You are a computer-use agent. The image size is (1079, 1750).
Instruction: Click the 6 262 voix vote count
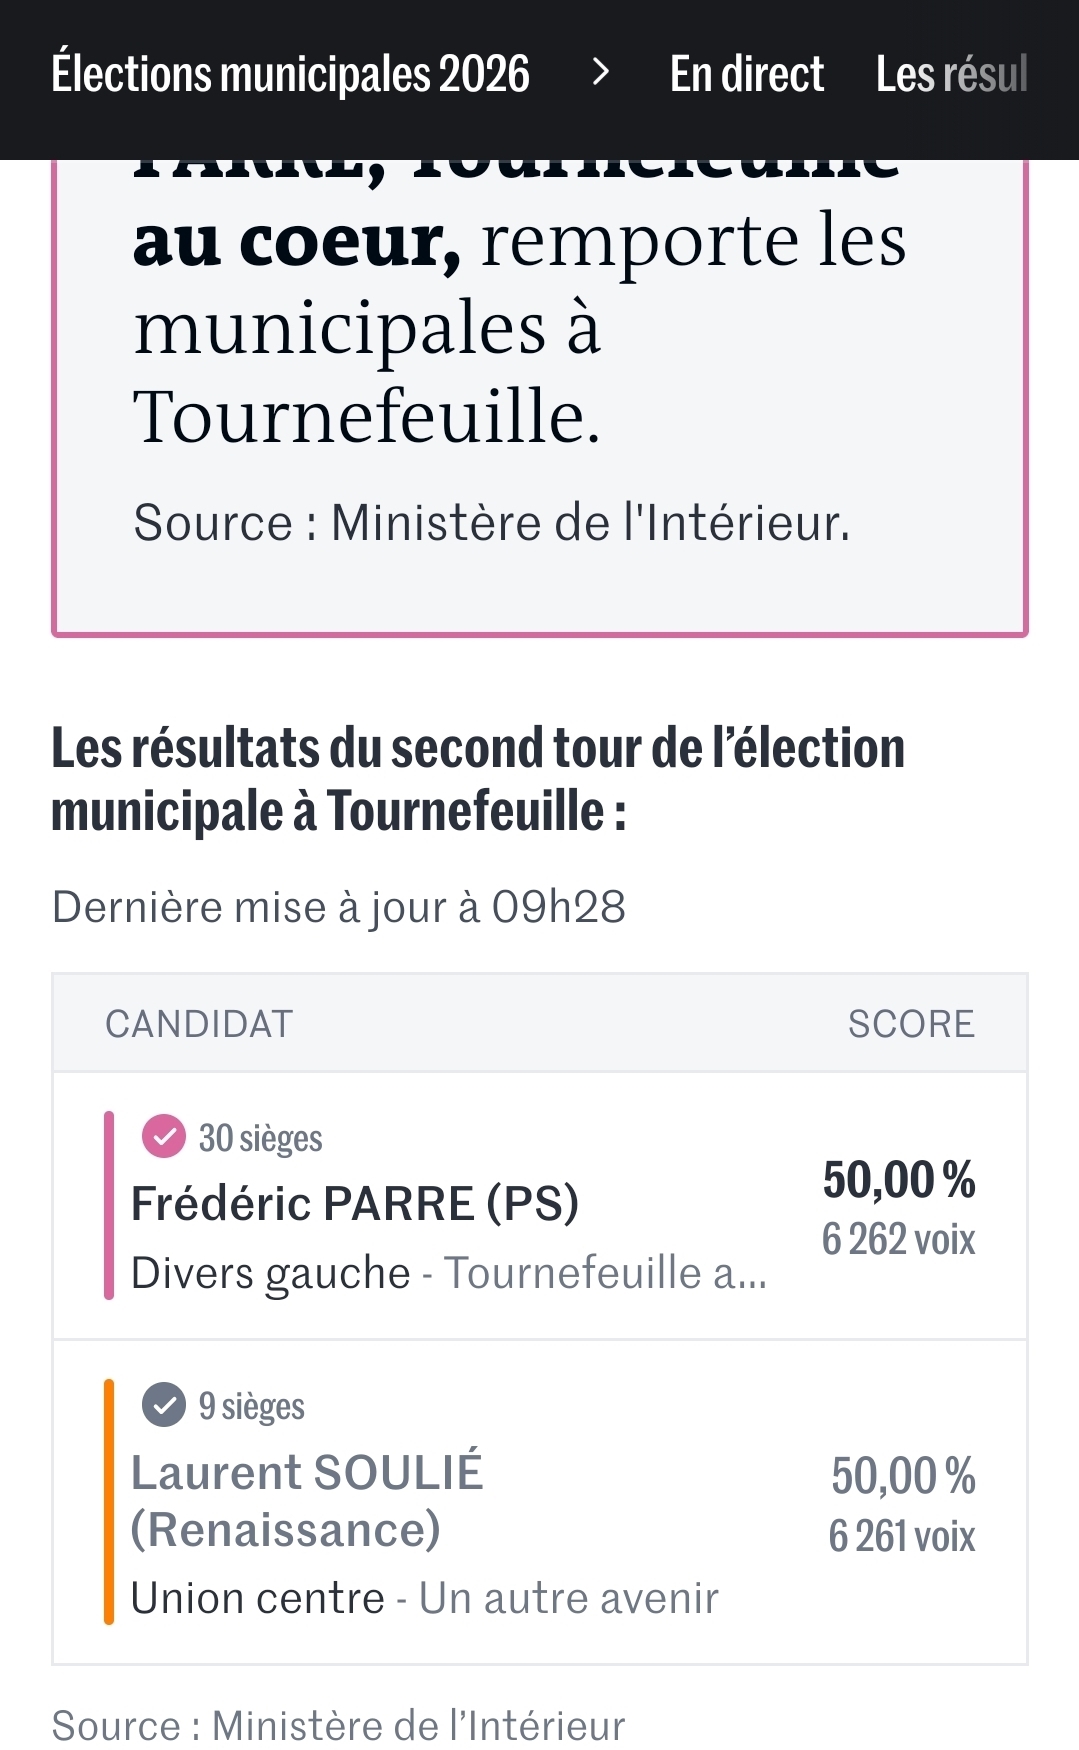(898, 1240)
